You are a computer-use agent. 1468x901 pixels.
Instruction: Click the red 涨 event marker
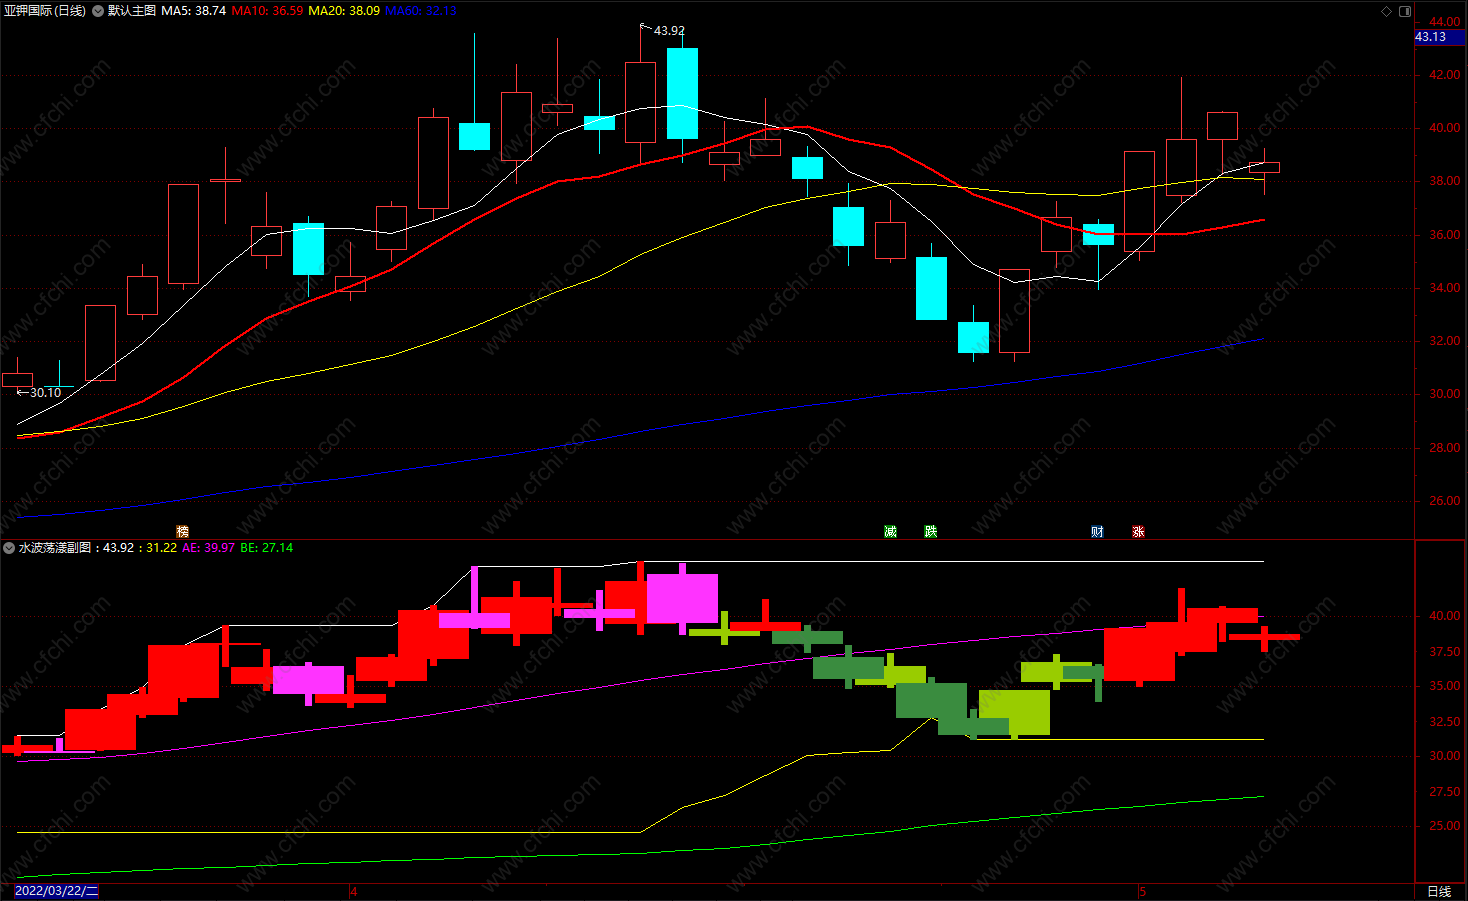(x=1138, y=532)
